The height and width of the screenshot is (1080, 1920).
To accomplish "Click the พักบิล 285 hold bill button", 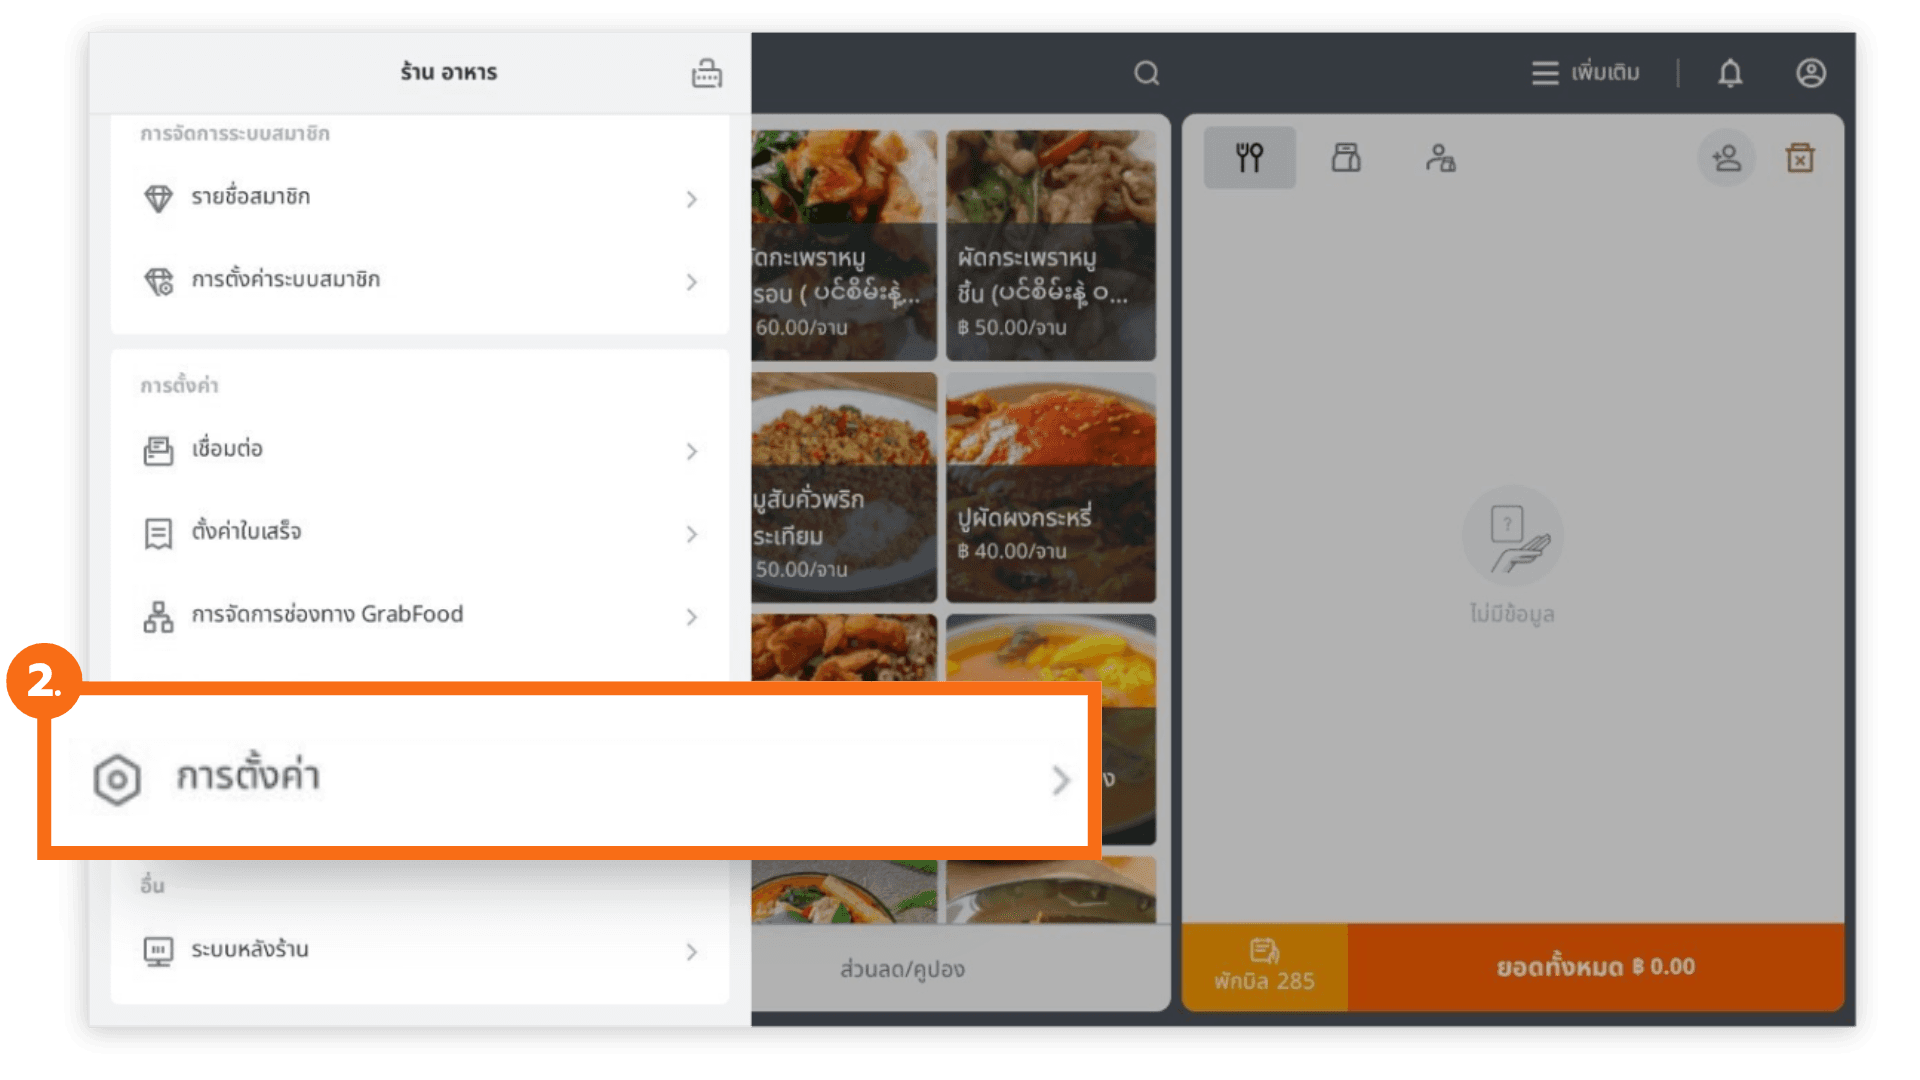I will [x=1264, y=966].
